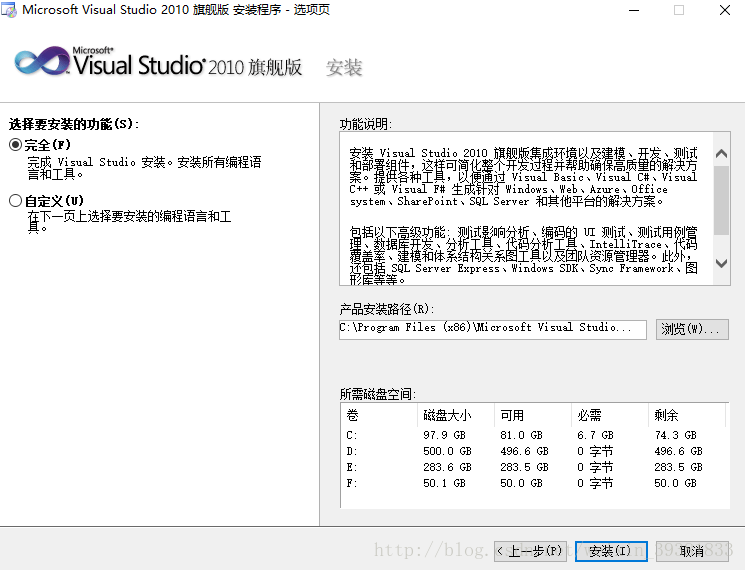The height and width of the screenshot is (570, 745).
Task: Click the 浏览(W)... browse button
Action: point(692,329)
